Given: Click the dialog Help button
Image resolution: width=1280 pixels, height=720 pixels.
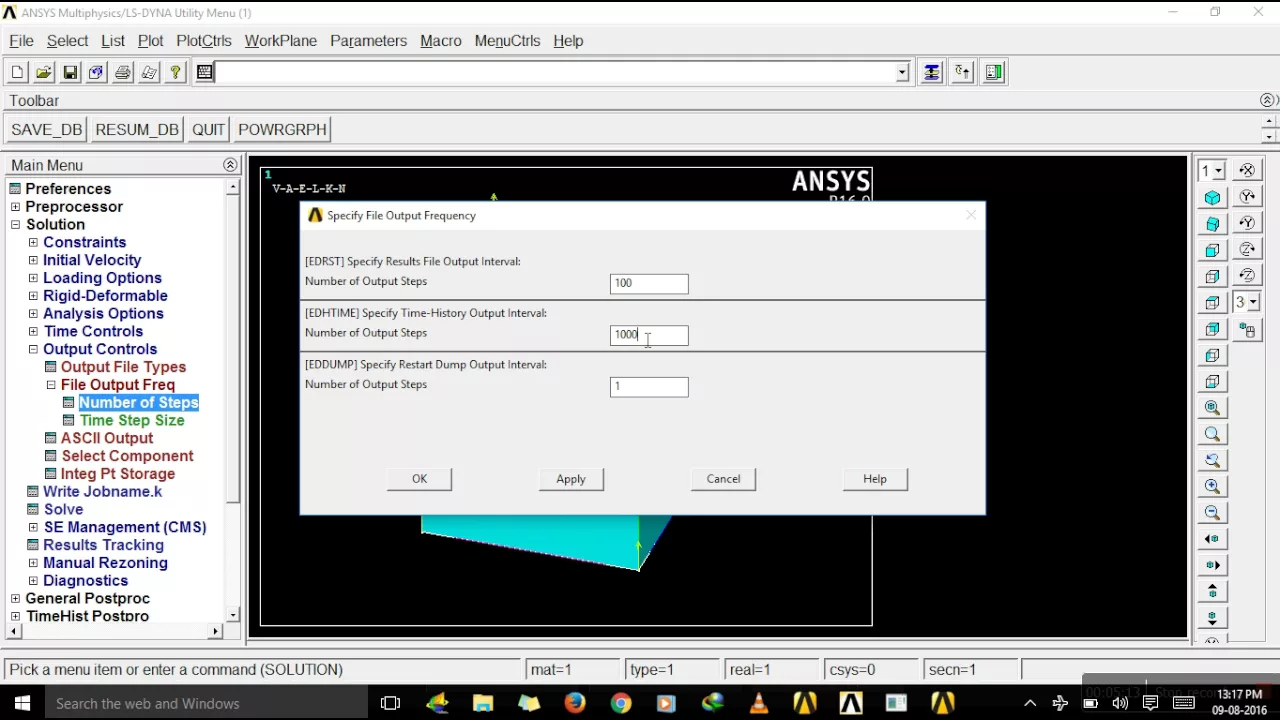Looking at the screenshot, I should coord(875,479).
